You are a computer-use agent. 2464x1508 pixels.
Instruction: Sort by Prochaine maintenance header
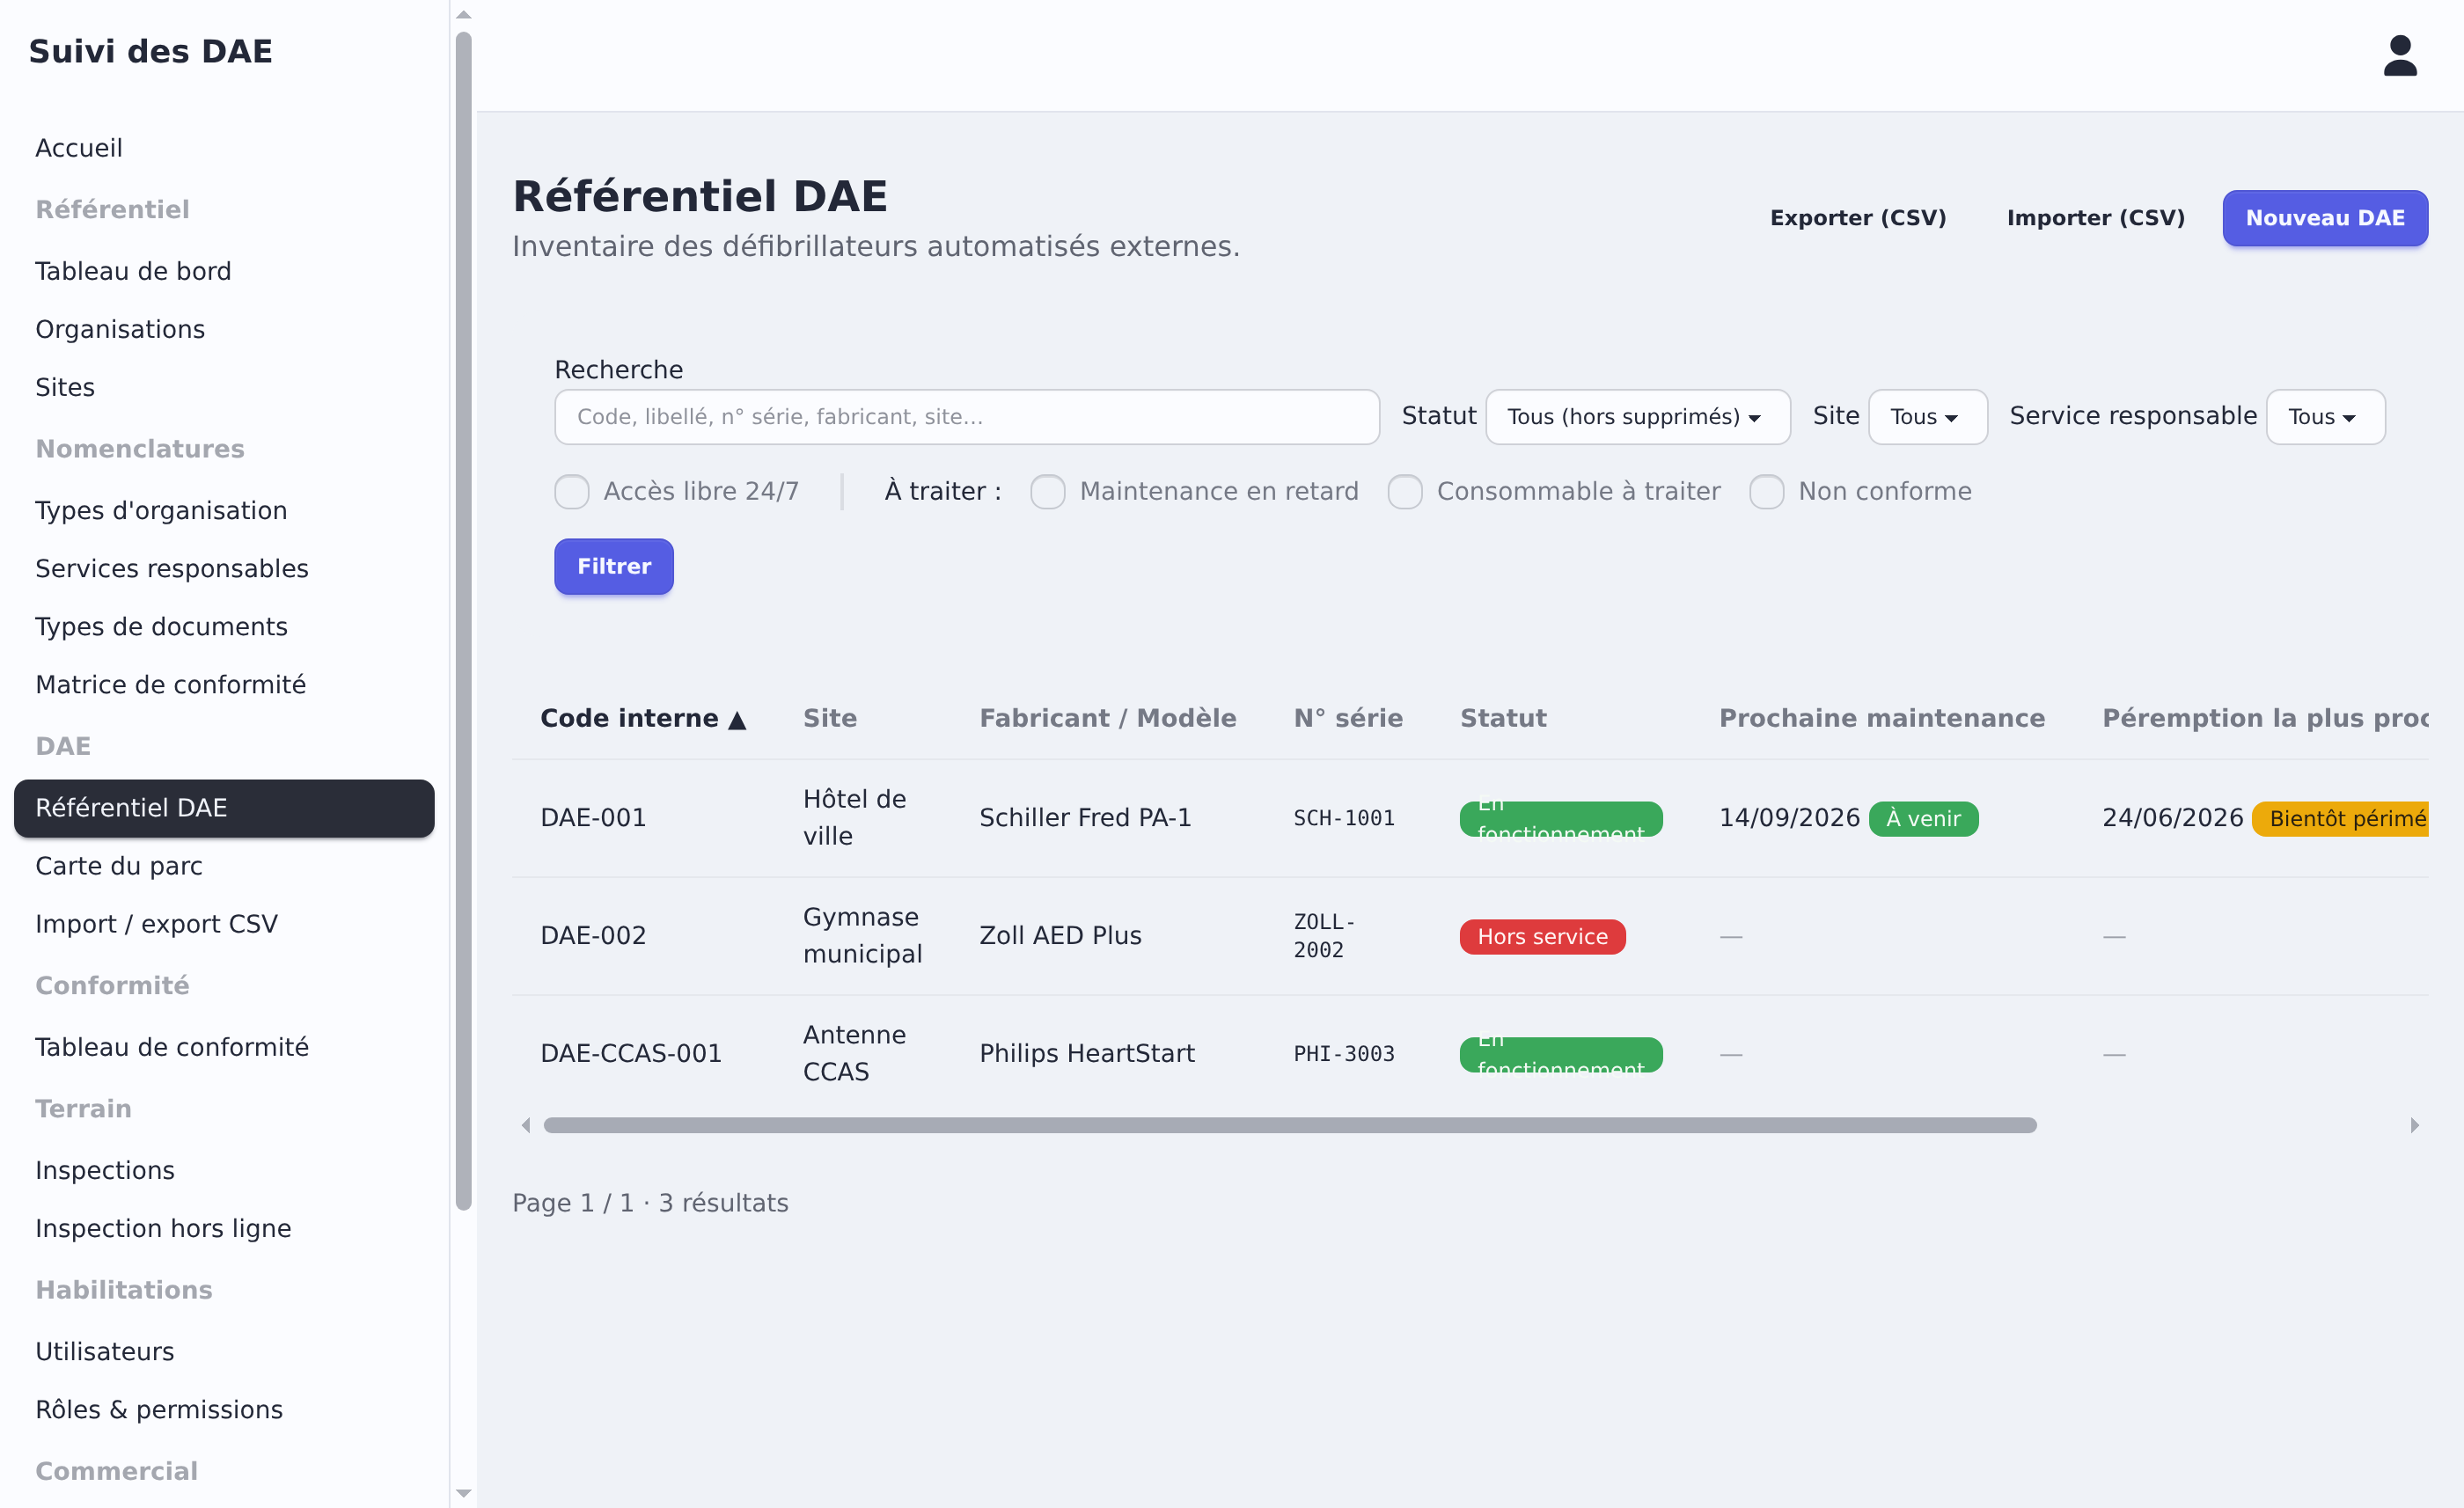tap(1882, 718)
